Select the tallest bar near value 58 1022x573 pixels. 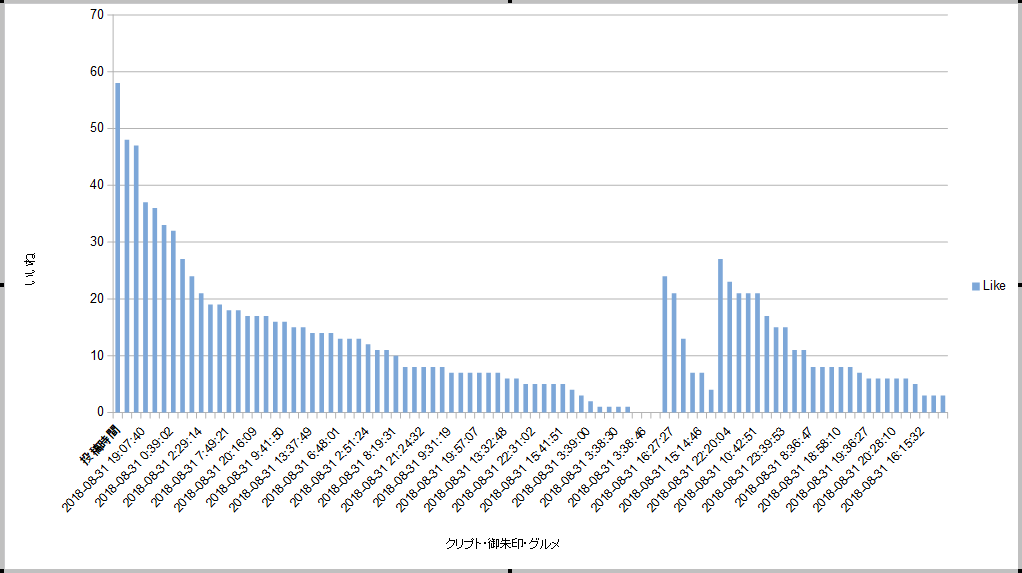(x=118, y=247)
